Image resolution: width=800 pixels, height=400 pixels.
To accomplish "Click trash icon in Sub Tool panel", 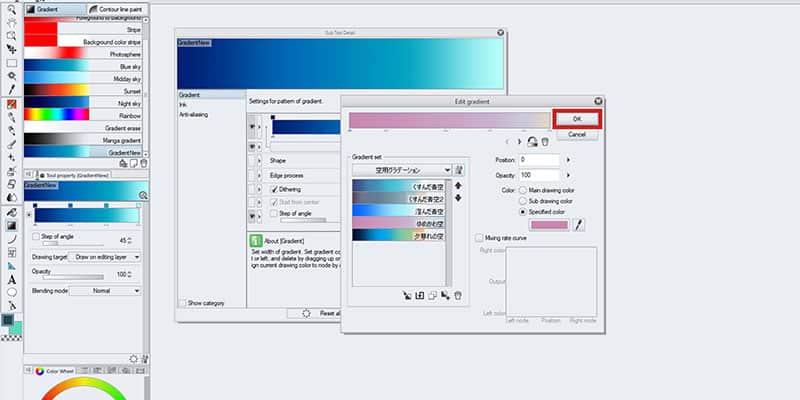I will [144, 163].
